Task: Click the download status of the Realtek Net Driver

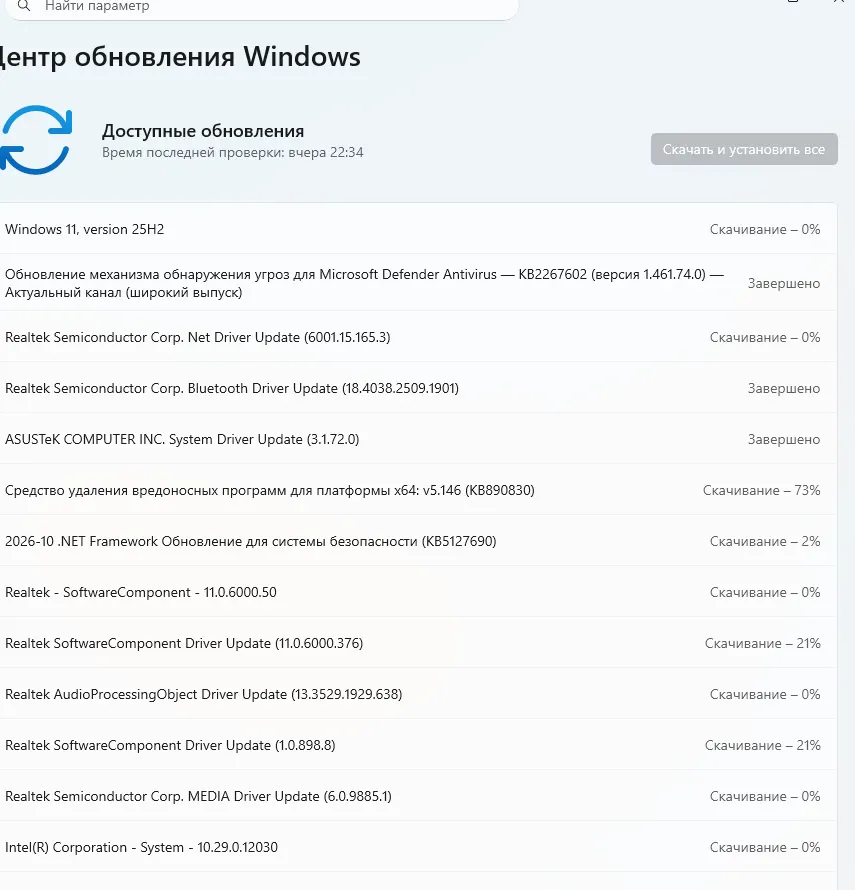Action: (765, 337)
